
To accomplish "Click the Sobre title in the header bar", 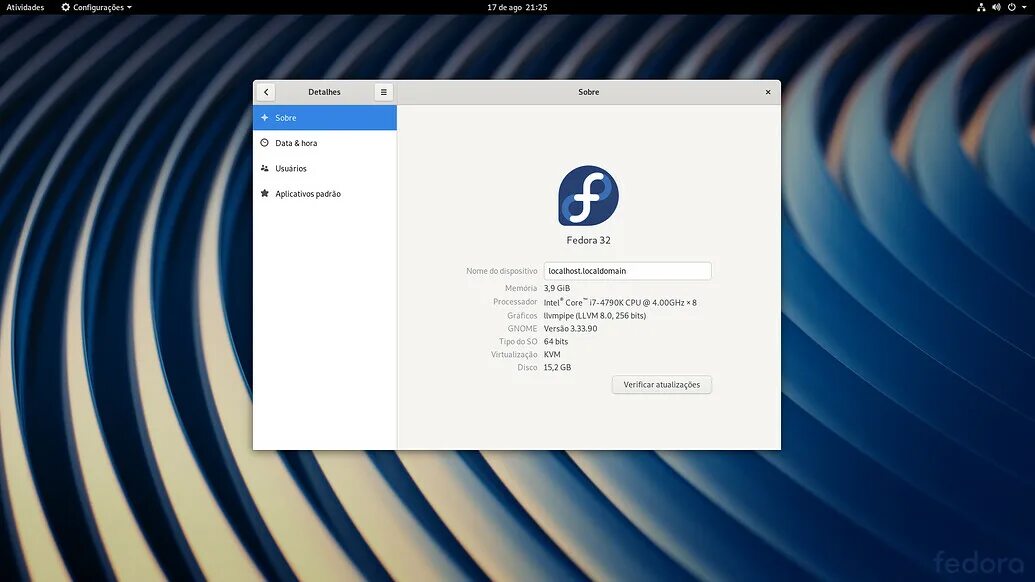I will (589, 92).
